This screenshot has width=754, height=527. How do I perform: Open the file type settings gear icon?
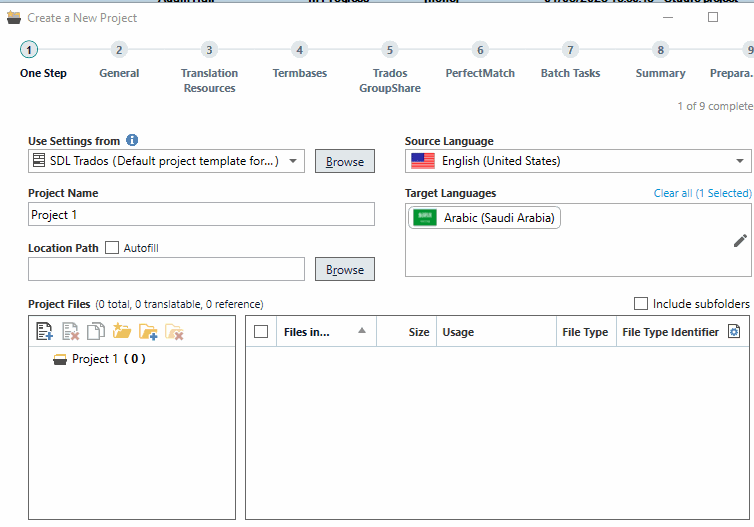click(734, 331)
